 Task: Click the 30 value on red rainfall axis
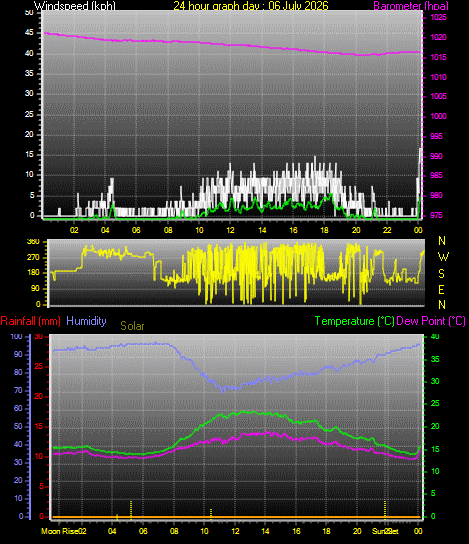(39, 337)
